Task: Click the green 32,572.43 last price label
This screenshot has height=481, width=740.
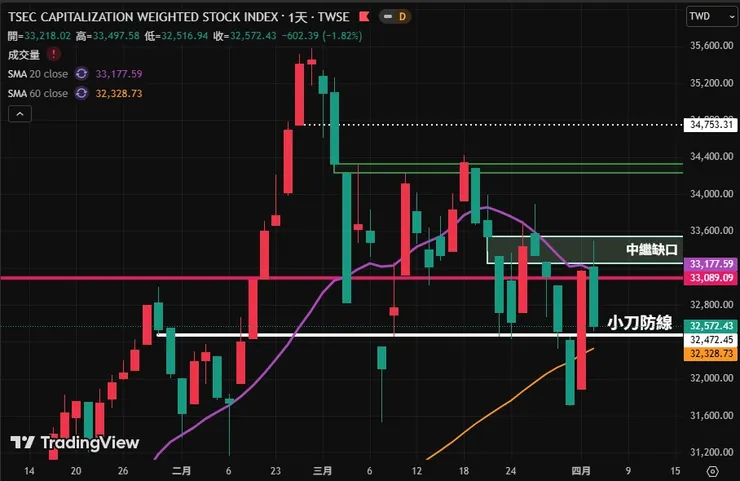Action: 710,326
